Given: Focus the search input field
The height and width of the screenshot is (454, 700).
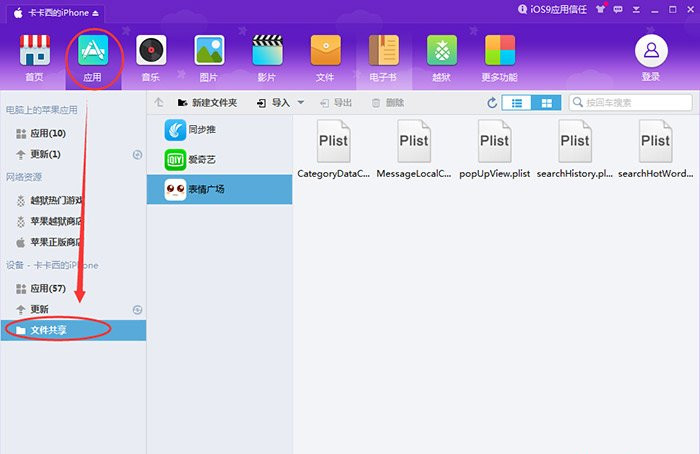Looking at the screenshot, I should [631, 103].
